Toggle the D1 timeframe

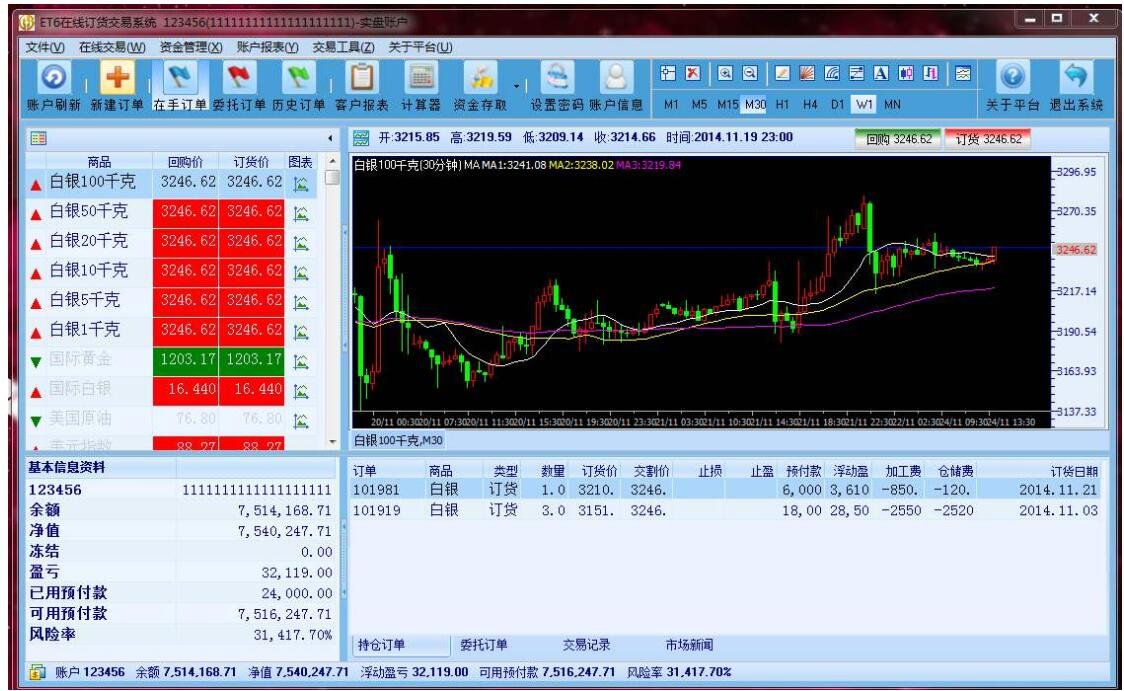click(837, 105)
